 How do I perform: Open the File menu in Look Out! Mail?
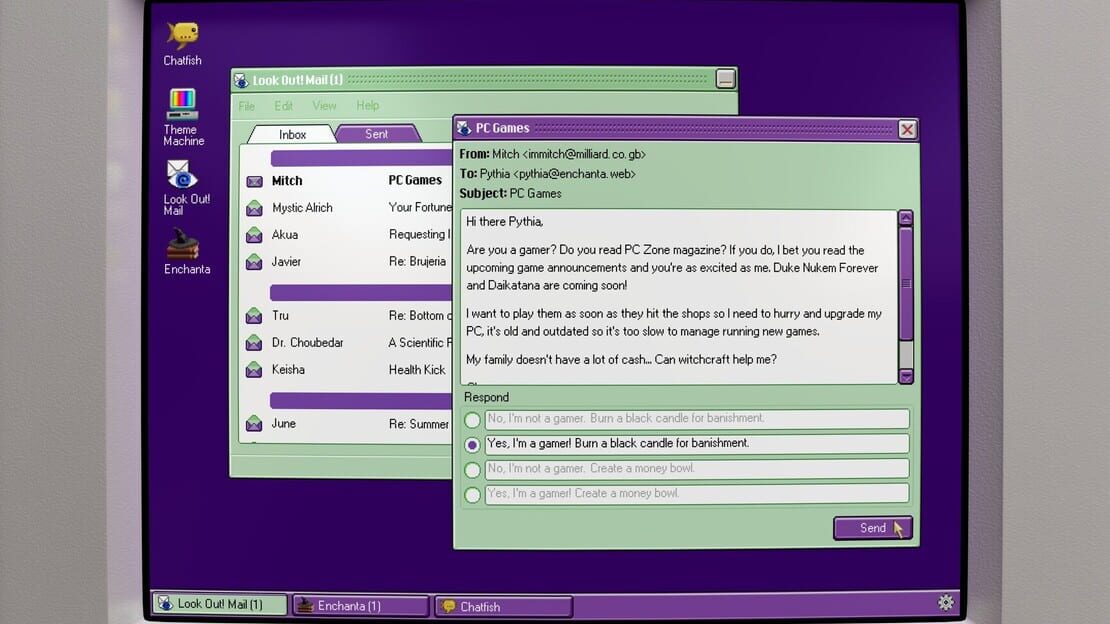[246, 106]
